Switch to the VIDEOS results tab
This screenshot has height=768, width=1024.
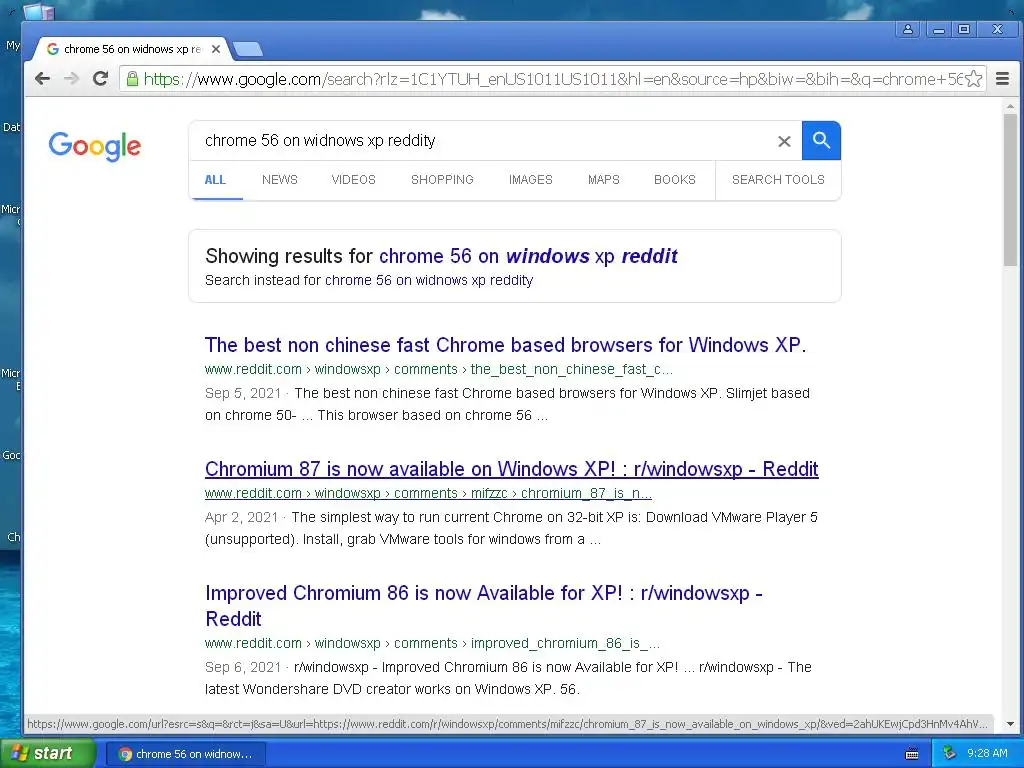pos(353,180)
